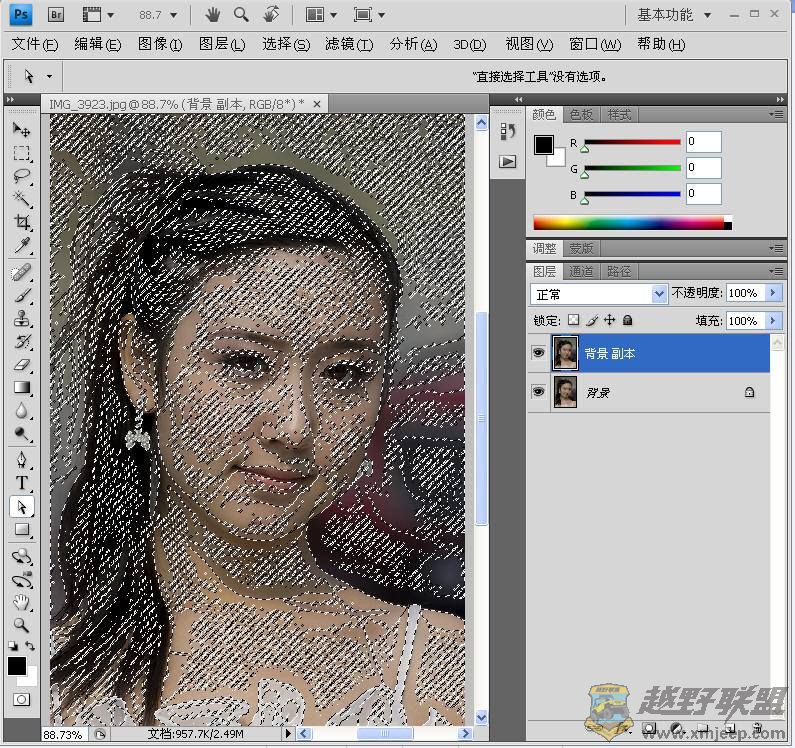The height and width of the screenshot is (748, 795).
Task: Open the 滤镜 menu
Action: tap(348, 44)
